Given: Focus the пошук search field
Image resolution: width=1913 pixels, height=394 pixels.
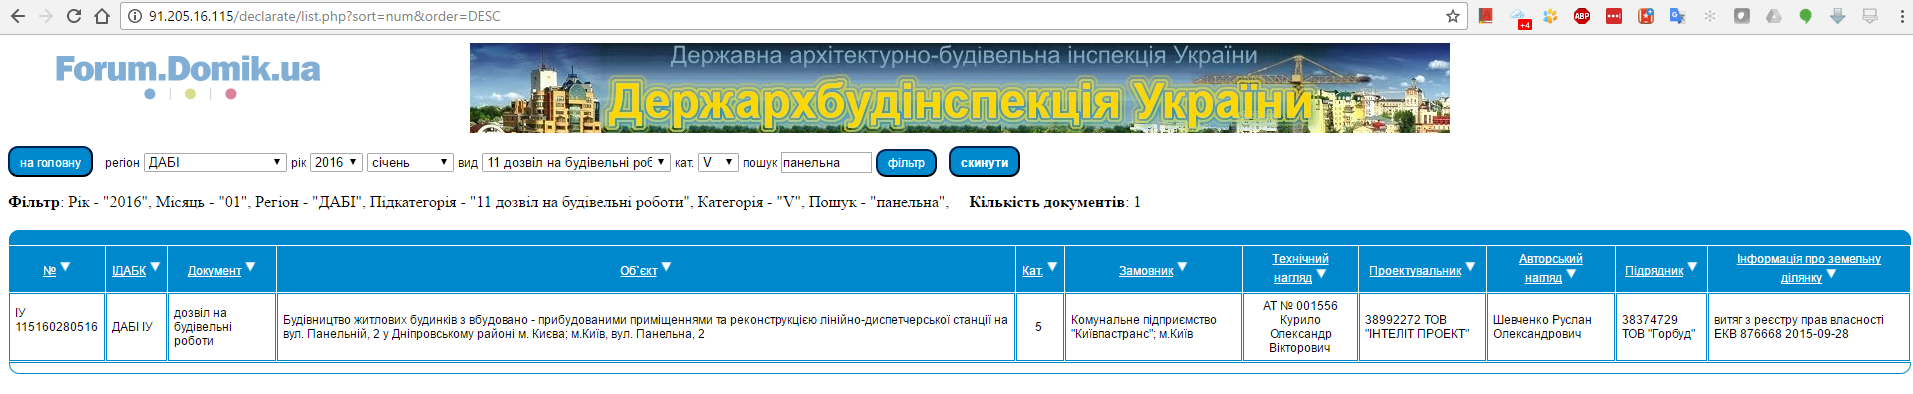Looking at the screenshot, I should click(x=826, y=162).
